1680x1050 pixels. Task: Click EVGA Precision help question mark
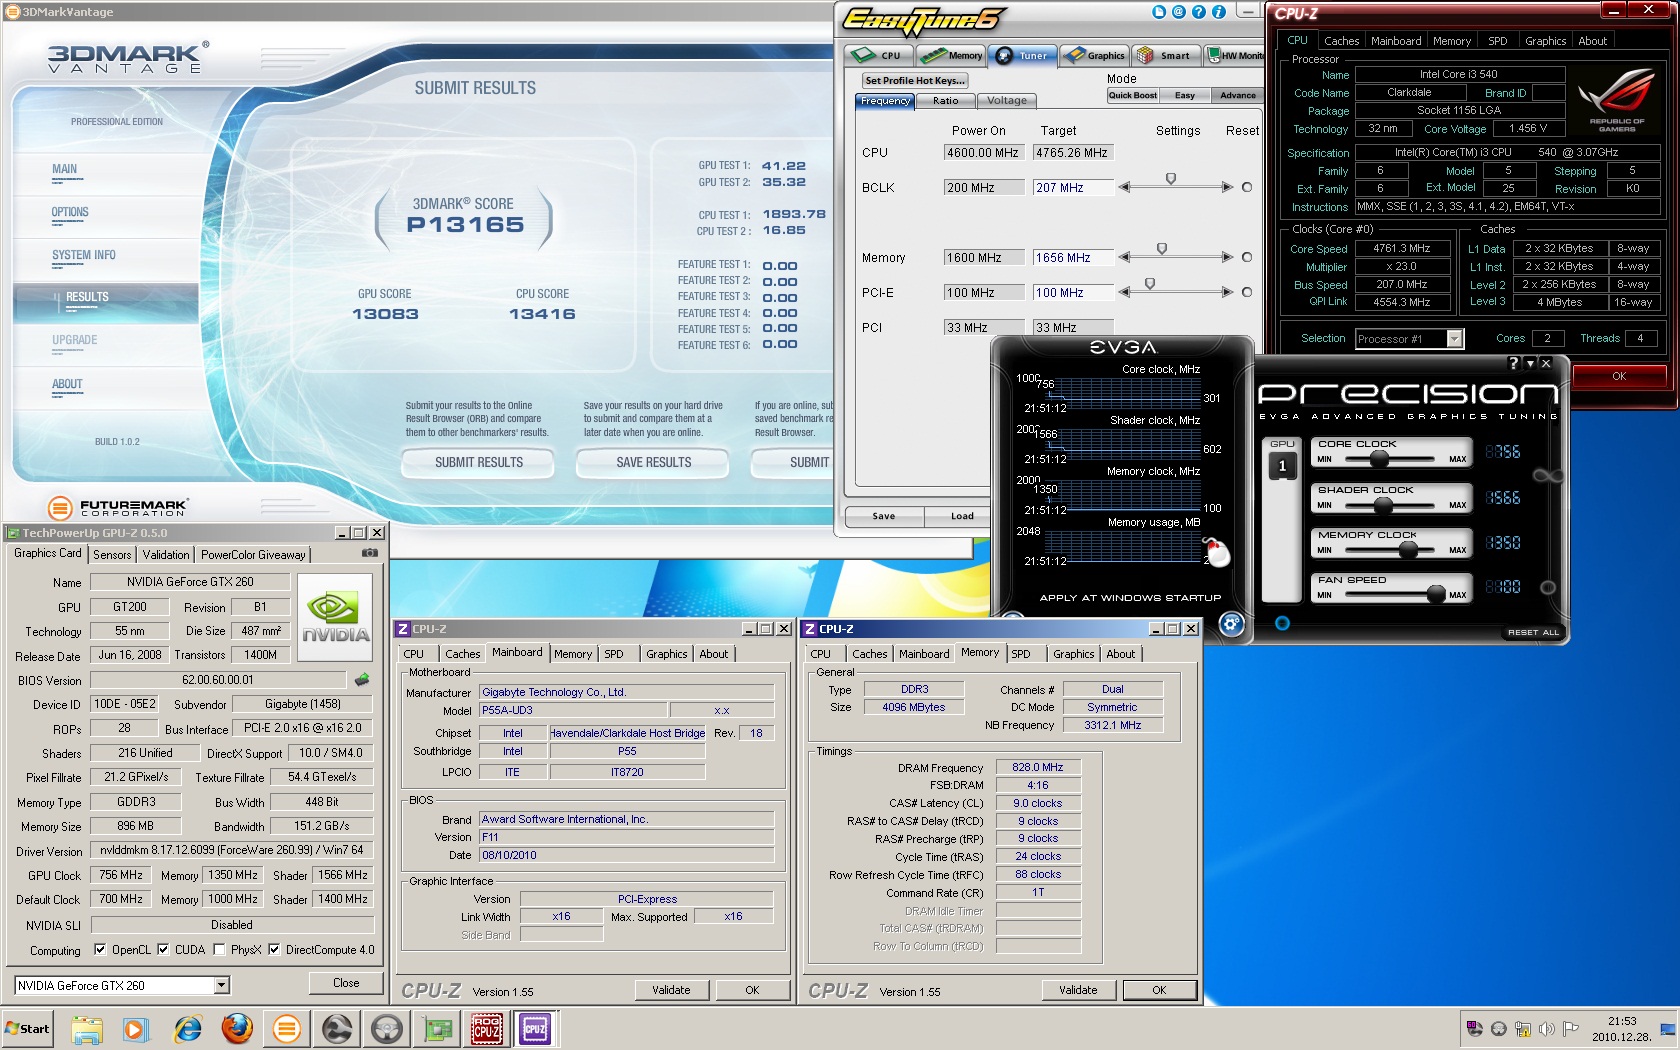pos(1513,363)
